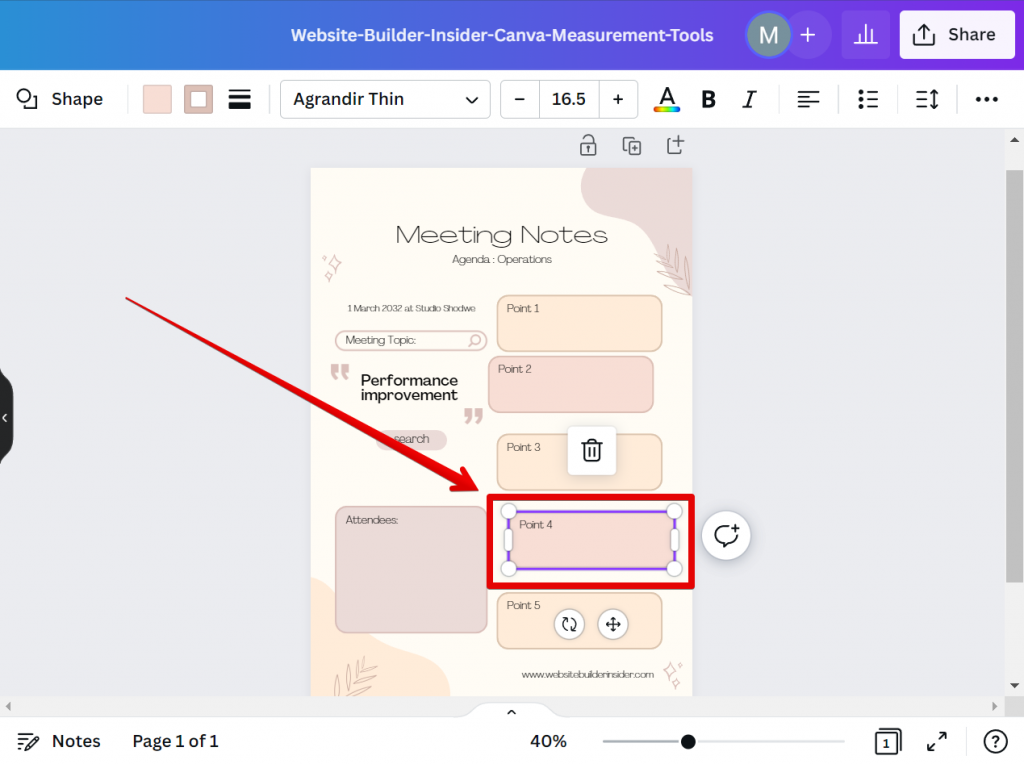Viewport: 1024px width, 764px height.
Task: Open the Agrandir Thin font dropdown
Action: coord(384,98)
